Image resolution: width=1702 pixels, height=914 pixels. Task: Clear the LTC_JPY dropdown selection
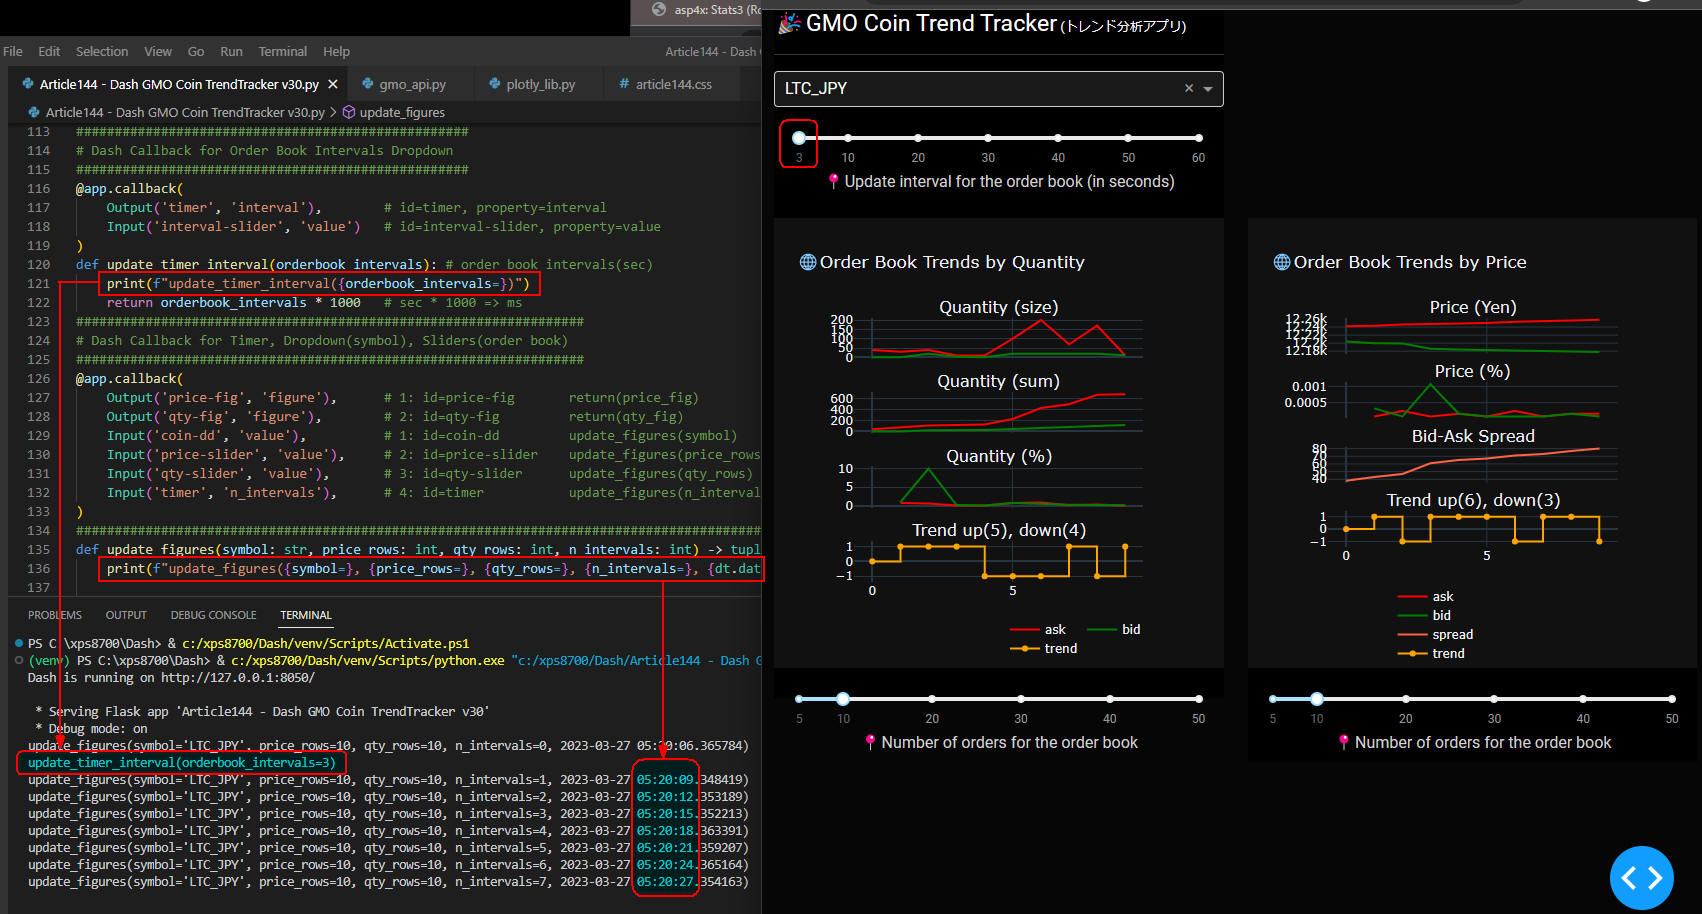[x=1189, y=88]
